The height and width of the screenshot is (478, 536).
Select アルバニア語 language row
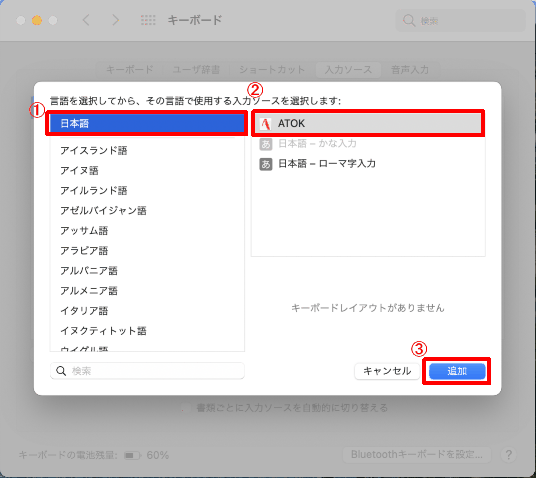click(147, 270)
